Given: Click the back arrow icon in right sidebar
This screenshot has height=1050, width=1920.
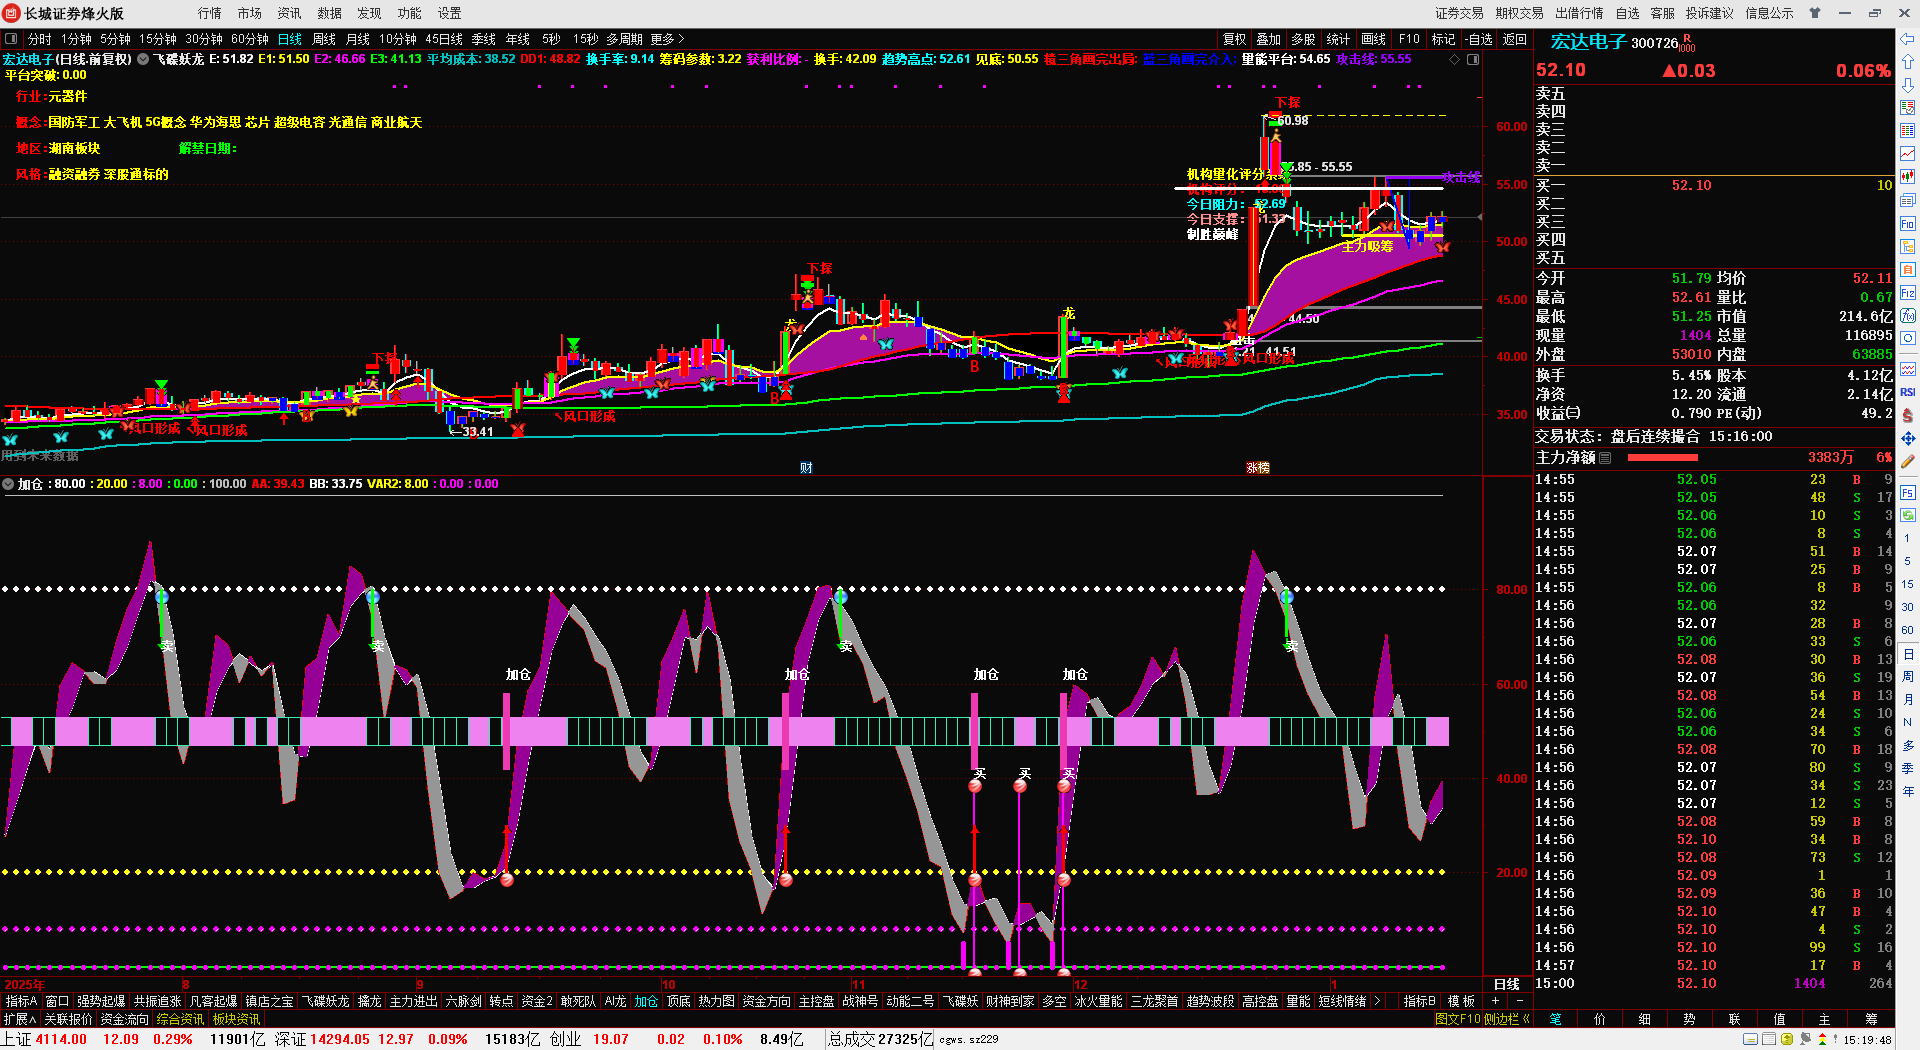Looking at the screenshot, I should click(1908, 39).
